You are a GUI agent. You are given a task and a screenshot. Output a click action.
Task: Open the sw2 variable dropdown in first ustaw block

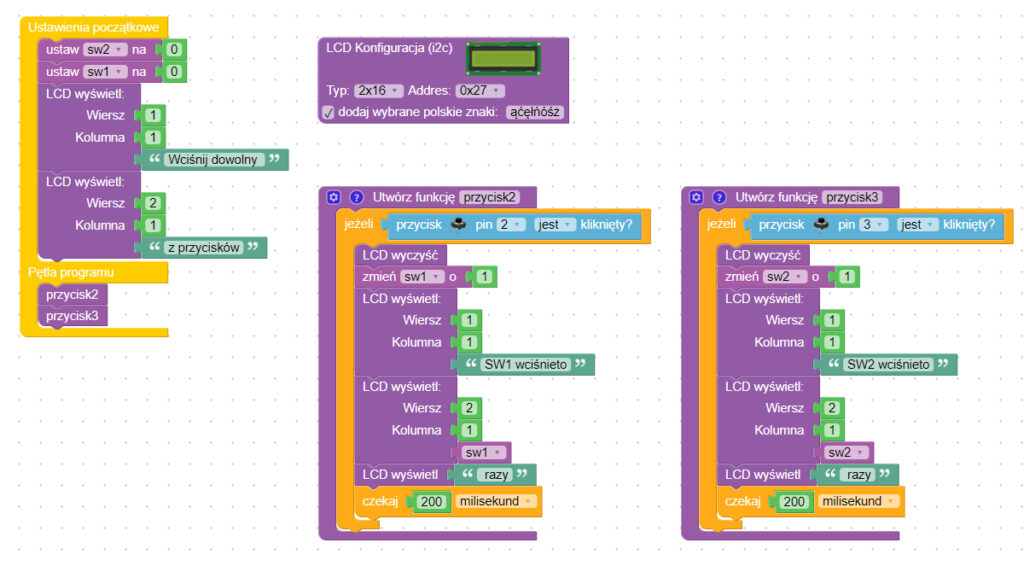104,50
